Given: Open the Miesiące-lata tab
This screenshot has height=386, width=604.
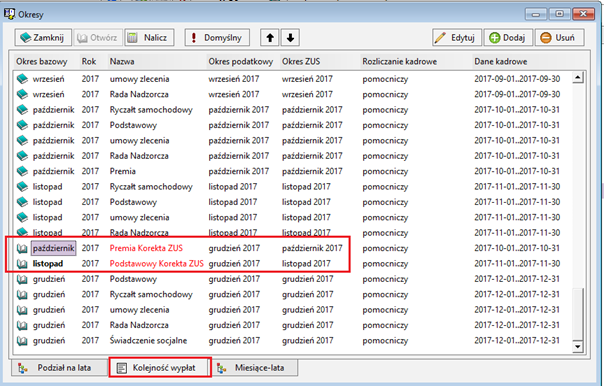Looking at the screenshot, I should pyautogui.click(x=254, y=368).
